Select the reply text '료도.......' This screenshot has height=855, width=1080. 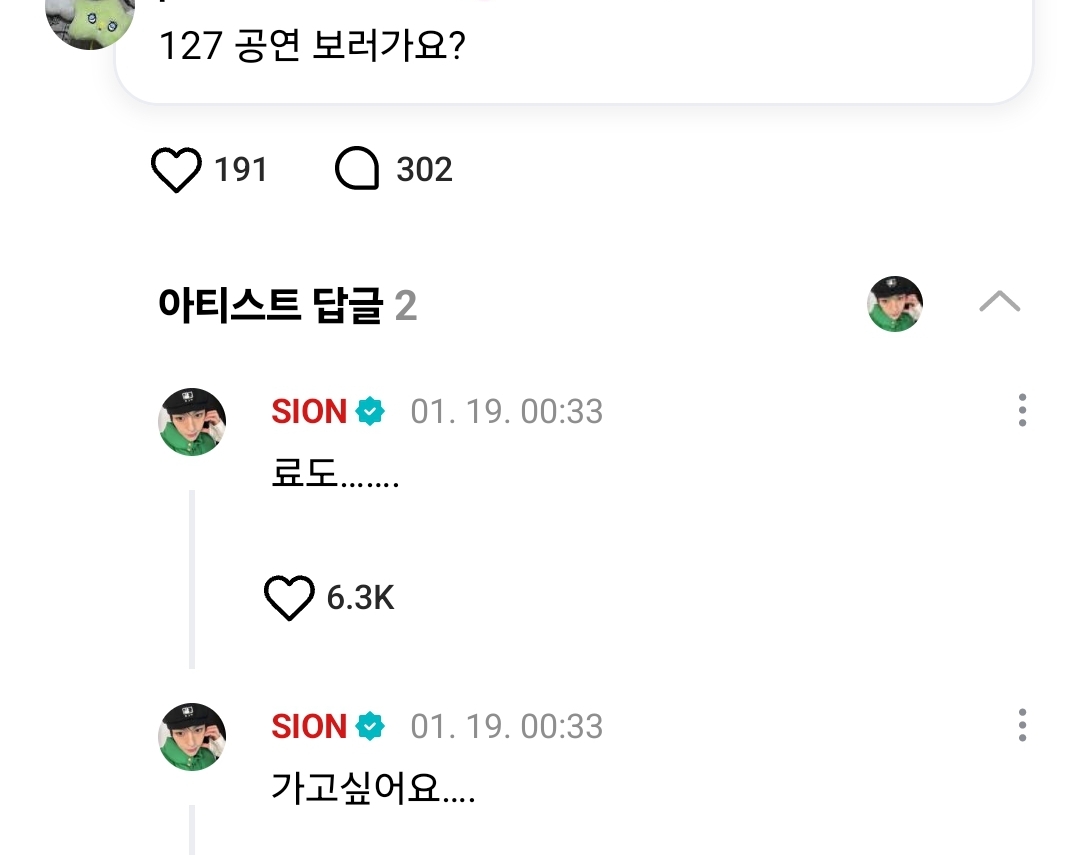335,473
